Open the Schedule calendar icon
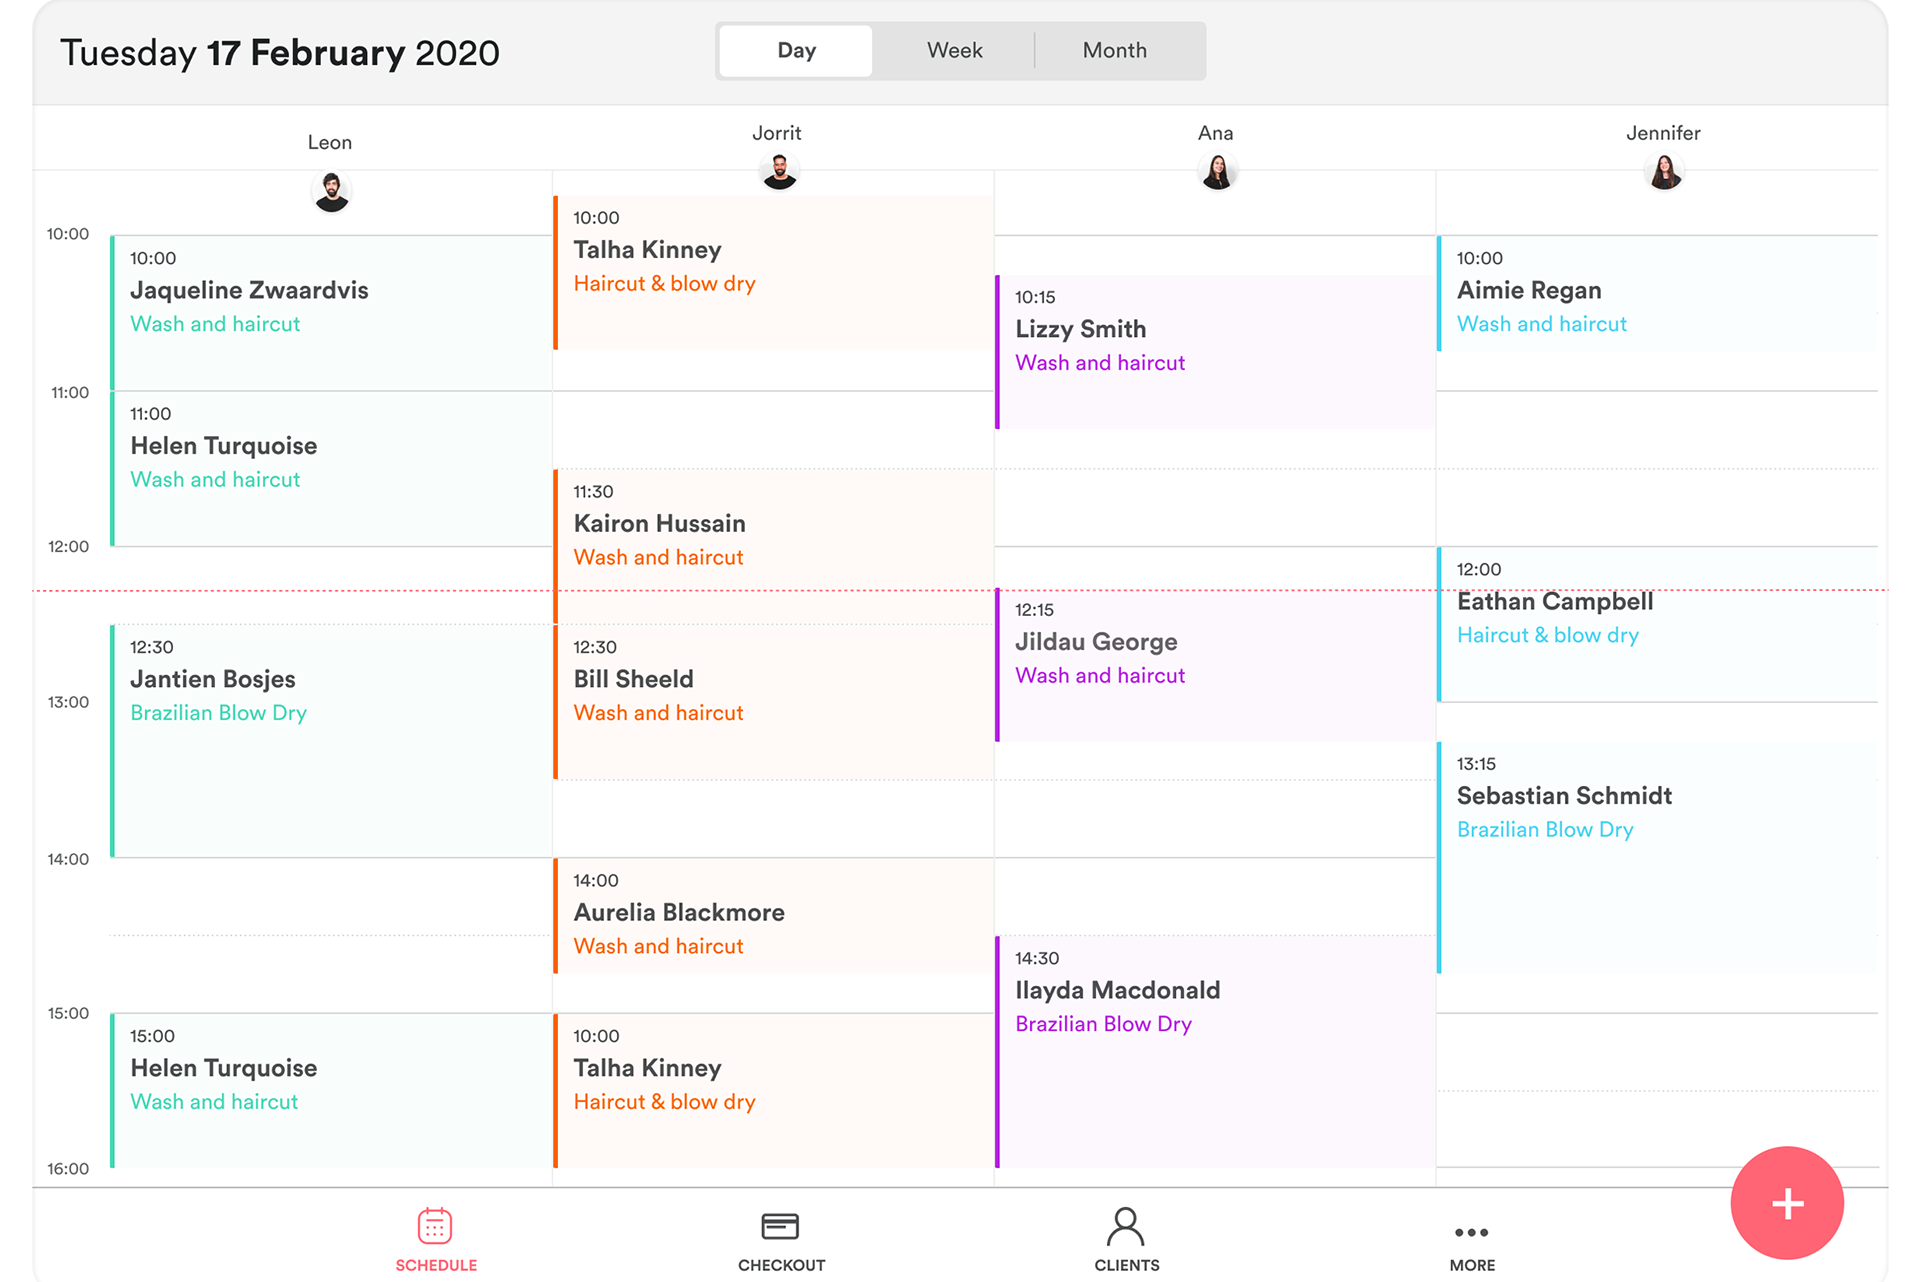 coord(435,1227)
